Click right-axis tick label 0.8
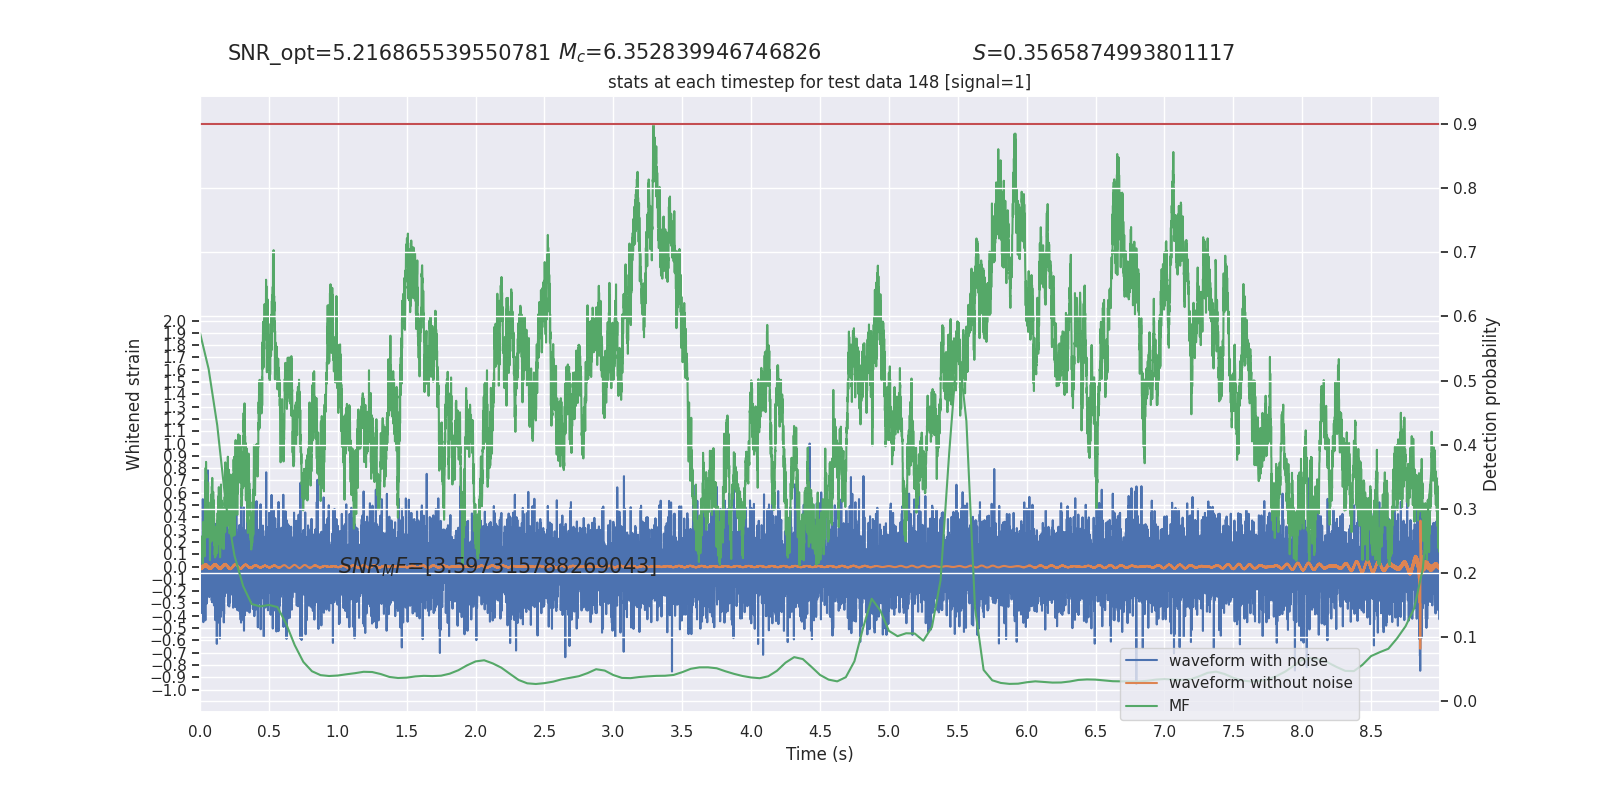This screenshot has height=800, width=1600. [x=1465, y=188]
